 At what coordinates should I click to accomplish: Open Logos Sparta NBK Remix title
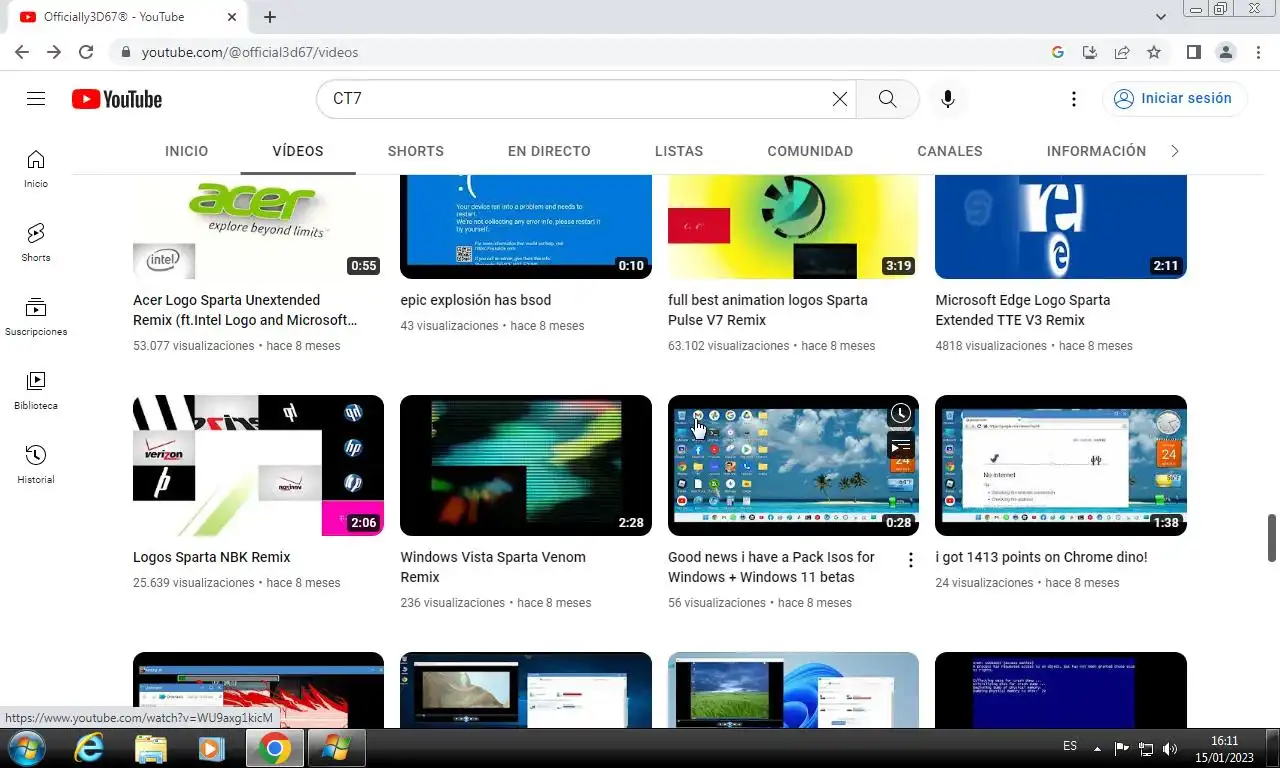pyautogui.click(x=212, y=557)
